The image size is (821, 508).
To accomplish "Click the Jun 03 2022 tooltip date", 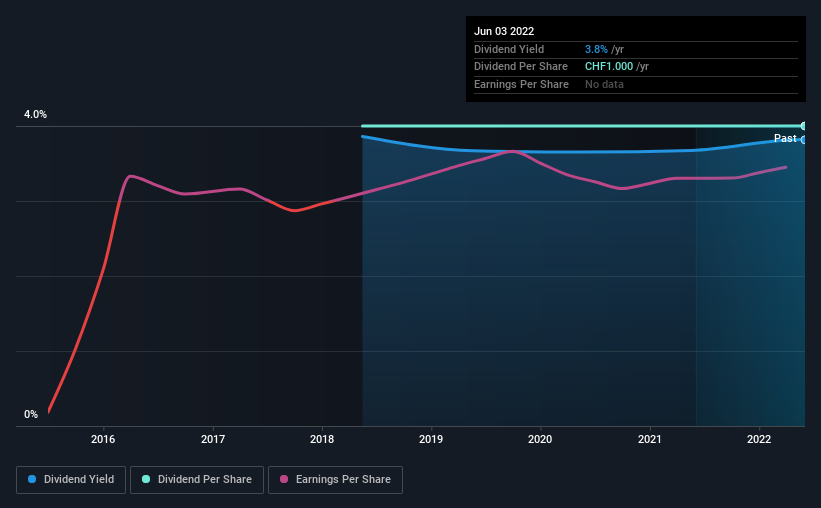I will pos(504,31).
